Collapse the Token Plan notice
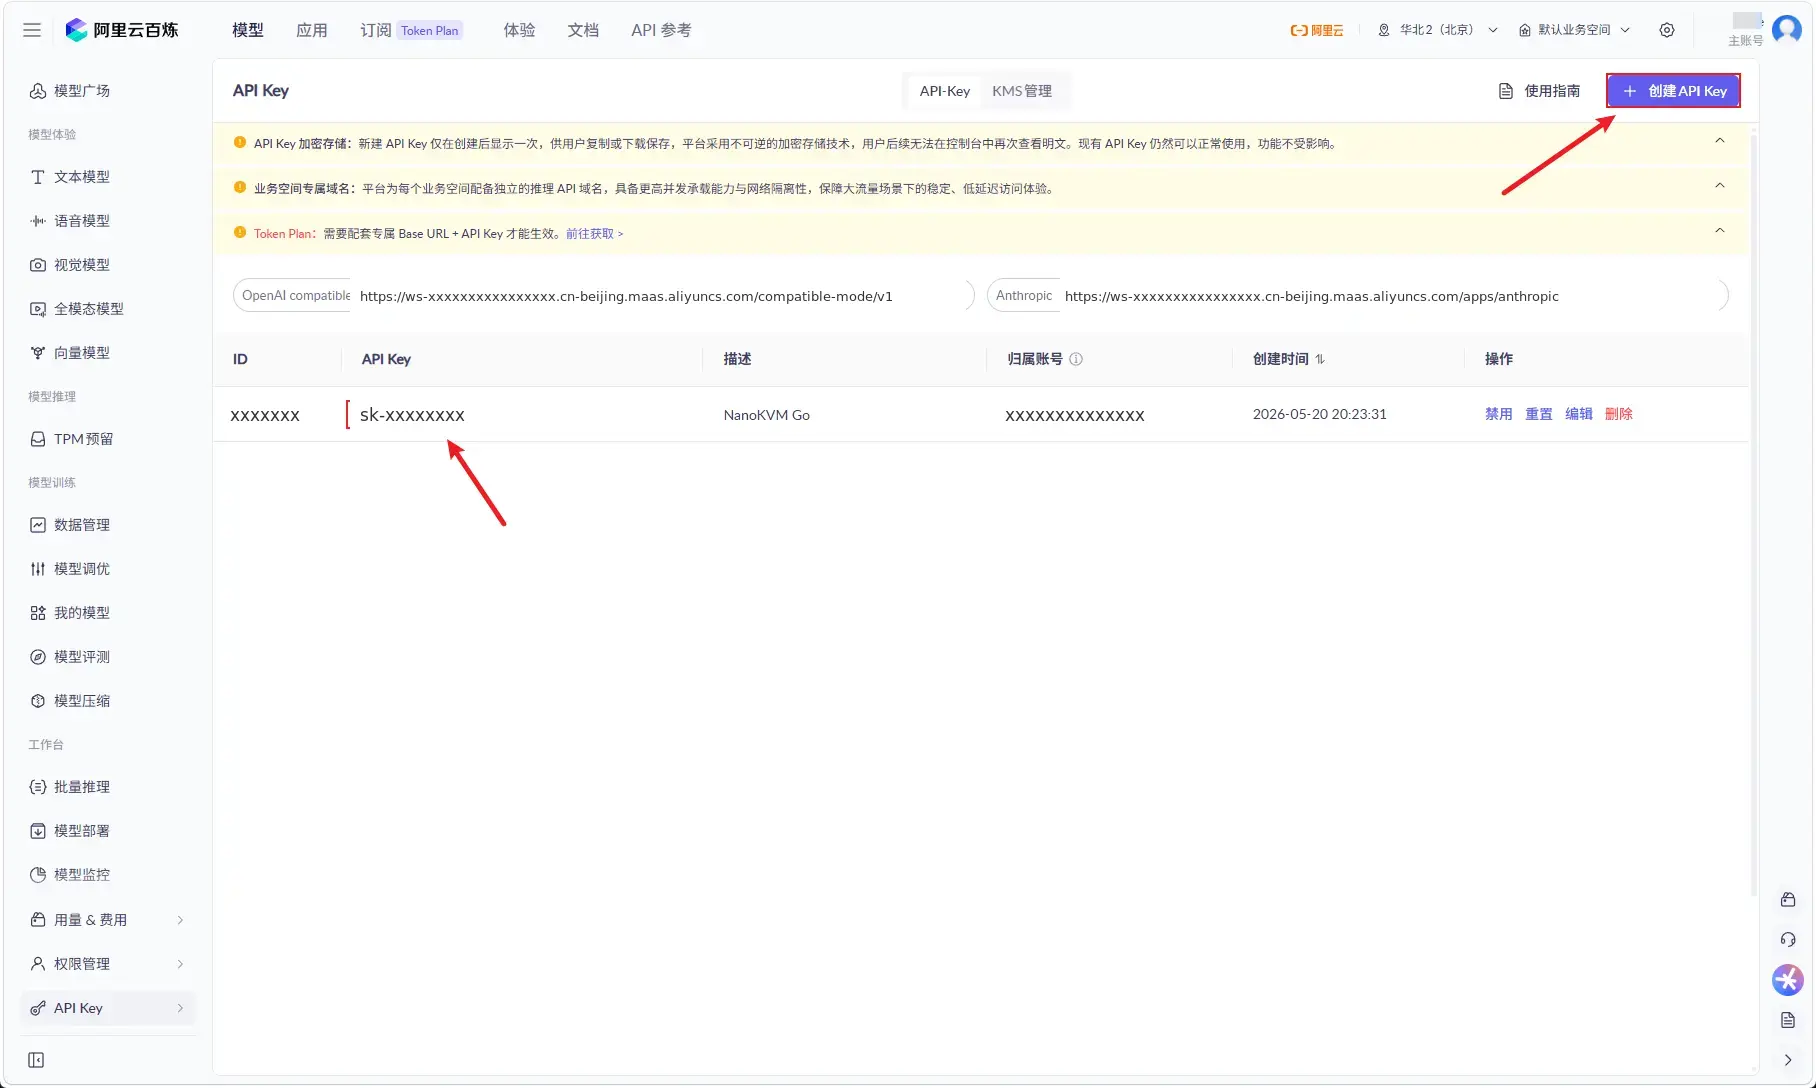 (x=1720, y=231)
